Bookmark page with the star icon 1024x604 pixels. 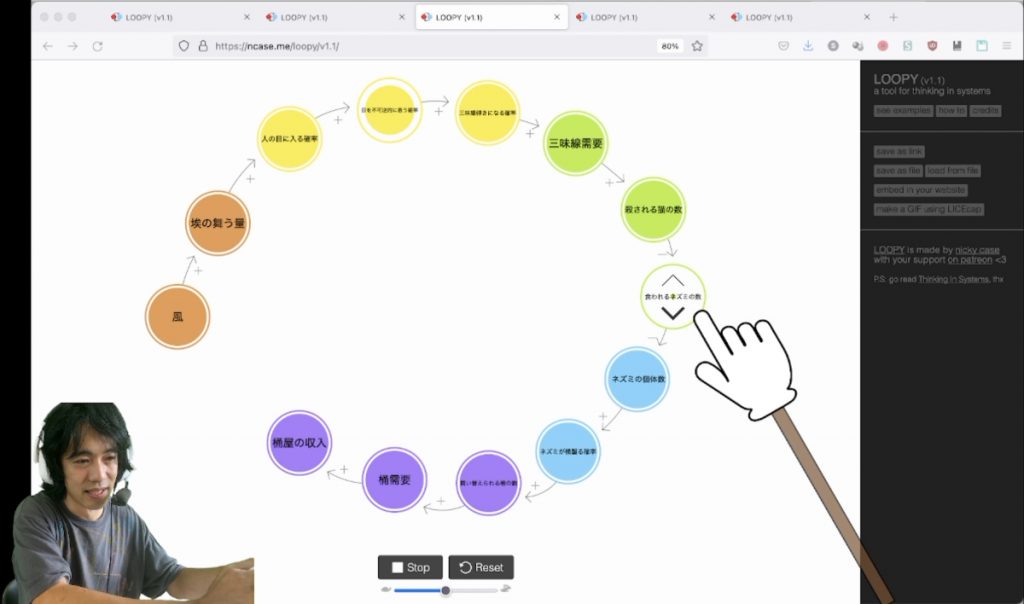click(x=697, y=46)
